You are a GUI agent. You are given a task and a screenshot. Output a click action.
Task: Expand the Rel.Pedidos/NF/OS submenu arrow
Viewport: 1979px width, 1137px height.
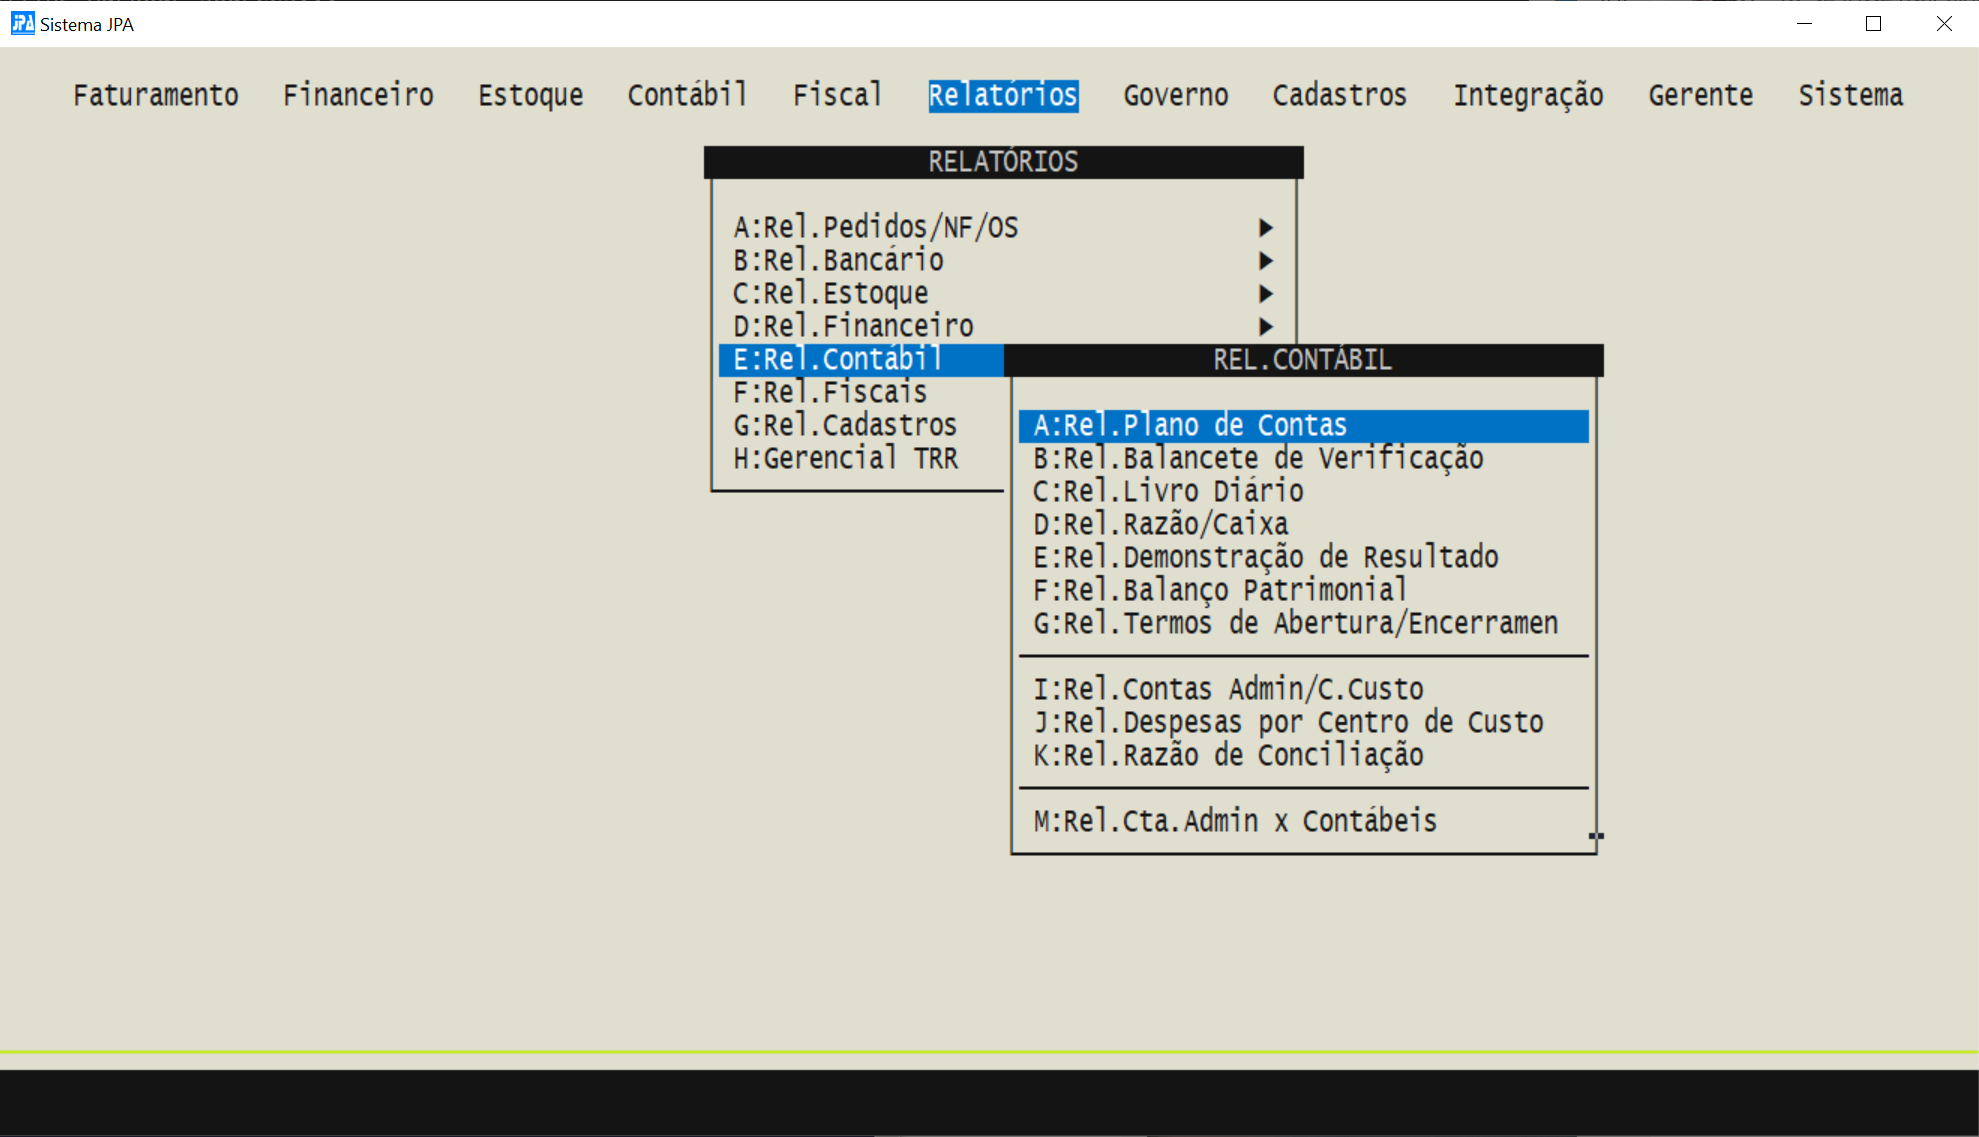click(1265, 228)
